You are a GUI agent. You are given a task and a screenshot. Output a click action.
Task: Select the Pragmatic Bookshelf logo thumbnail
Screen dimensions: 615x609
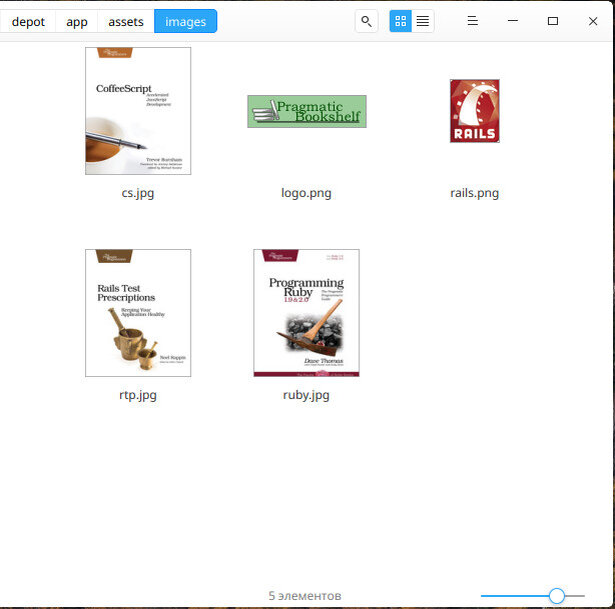(x=307, y=111)
